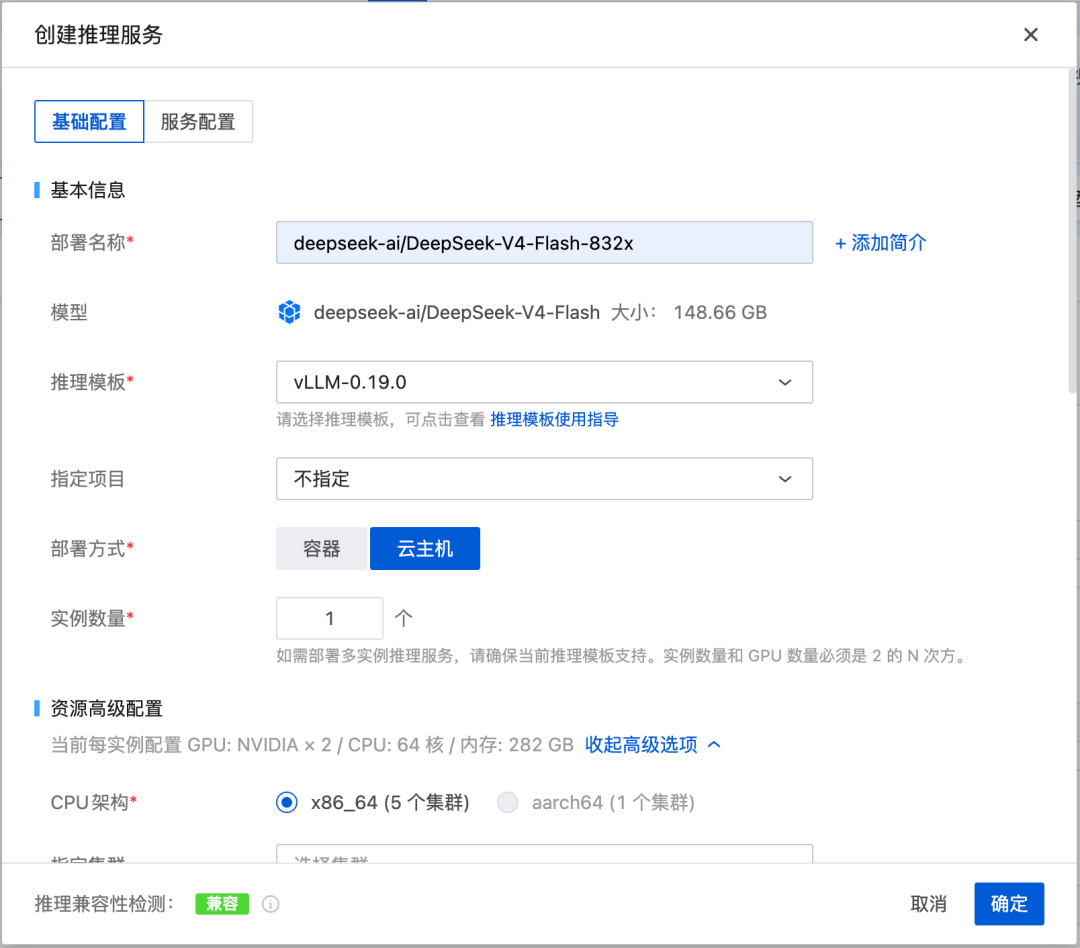Select 云主机 as the deployment method

coord(424,548)
